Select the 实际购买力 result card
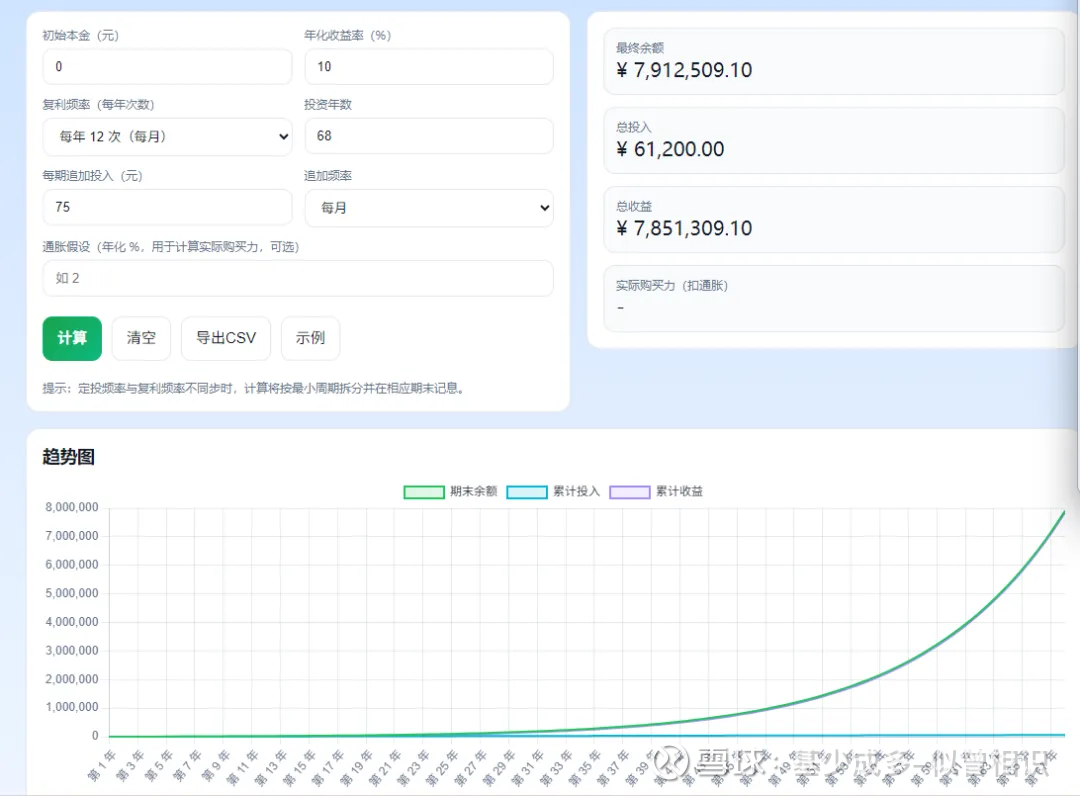Viewport: 1080px width, 796px height. pyautogui.click(x=832, y=298)
